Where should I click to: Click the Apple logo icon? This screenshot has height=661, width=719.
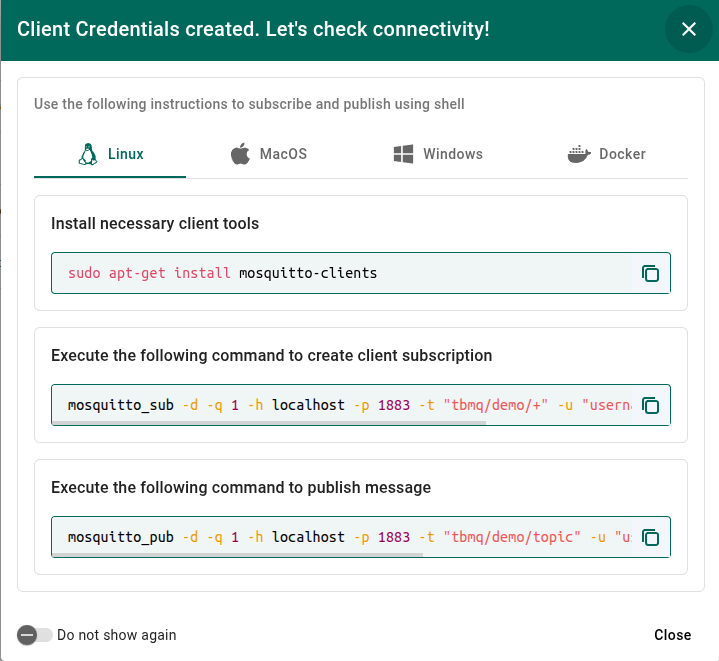(240, 154)
